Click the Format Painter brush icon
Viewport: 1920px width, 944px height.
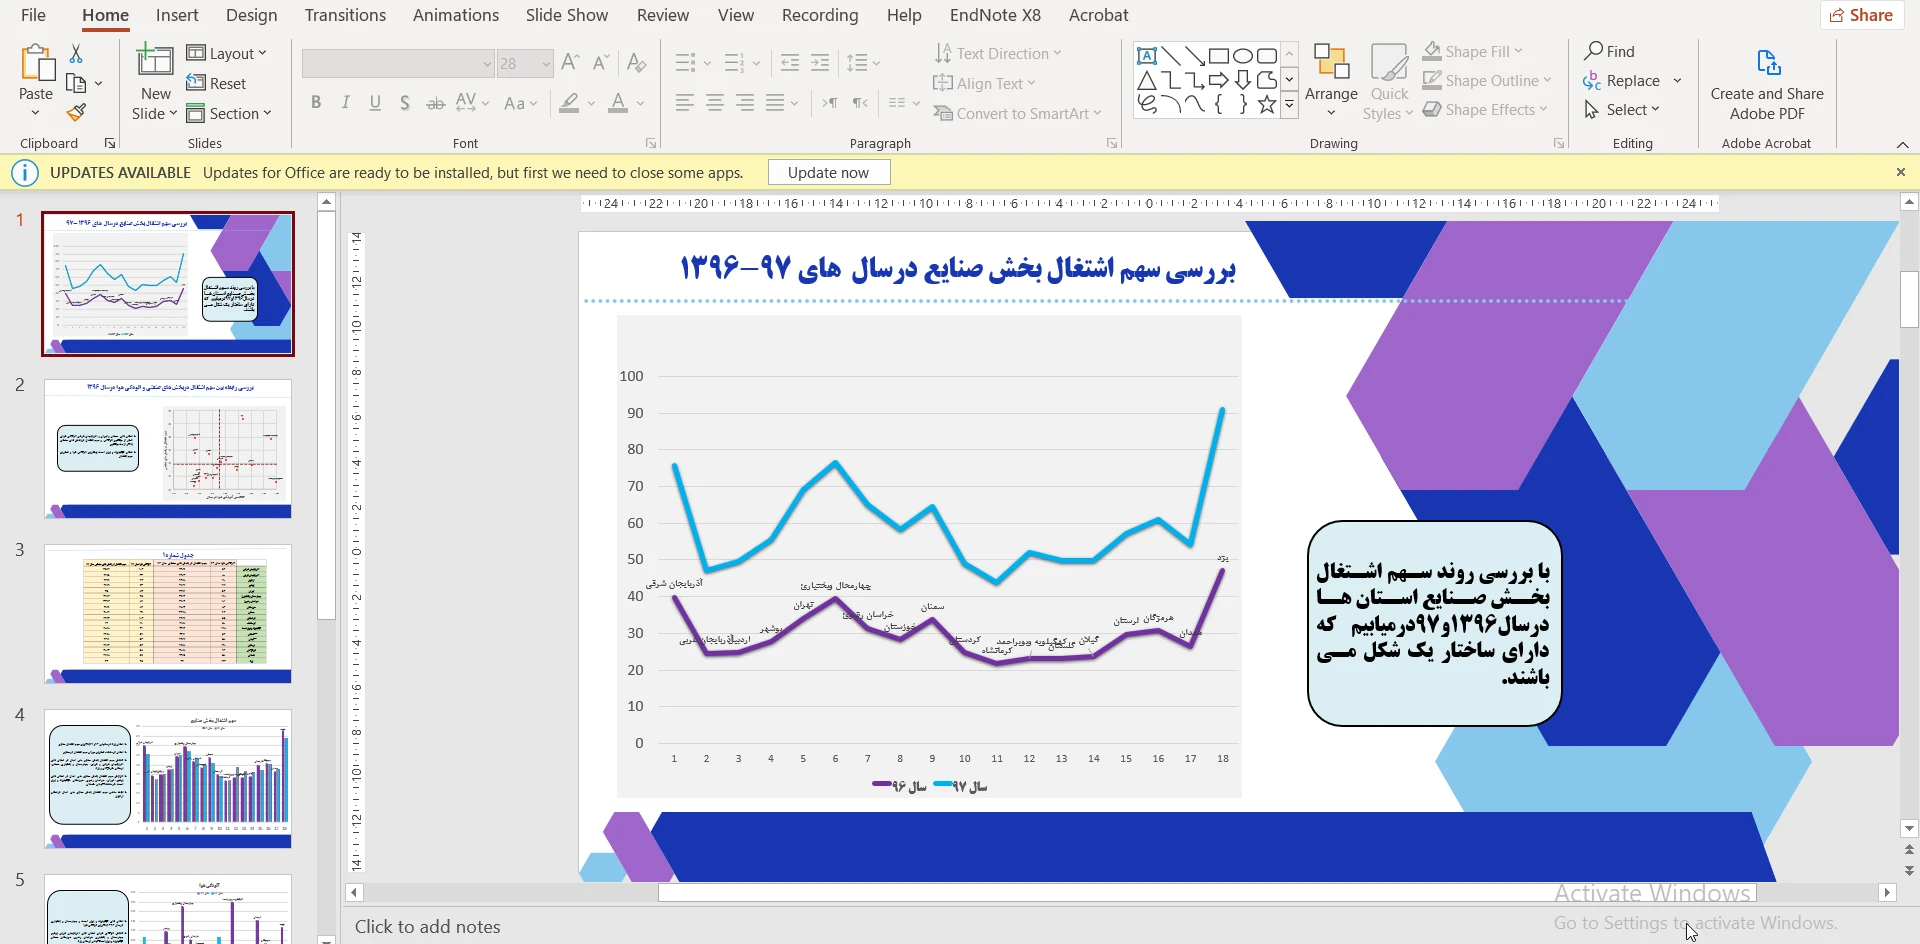(76, 113)
